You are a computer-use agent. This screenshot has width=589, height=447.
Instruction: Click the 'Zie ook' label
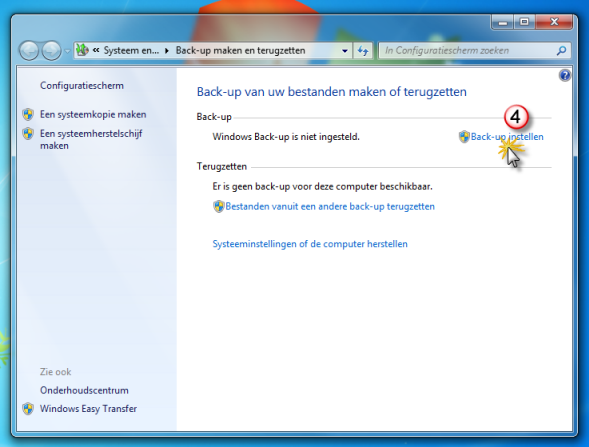pos(56,372)
